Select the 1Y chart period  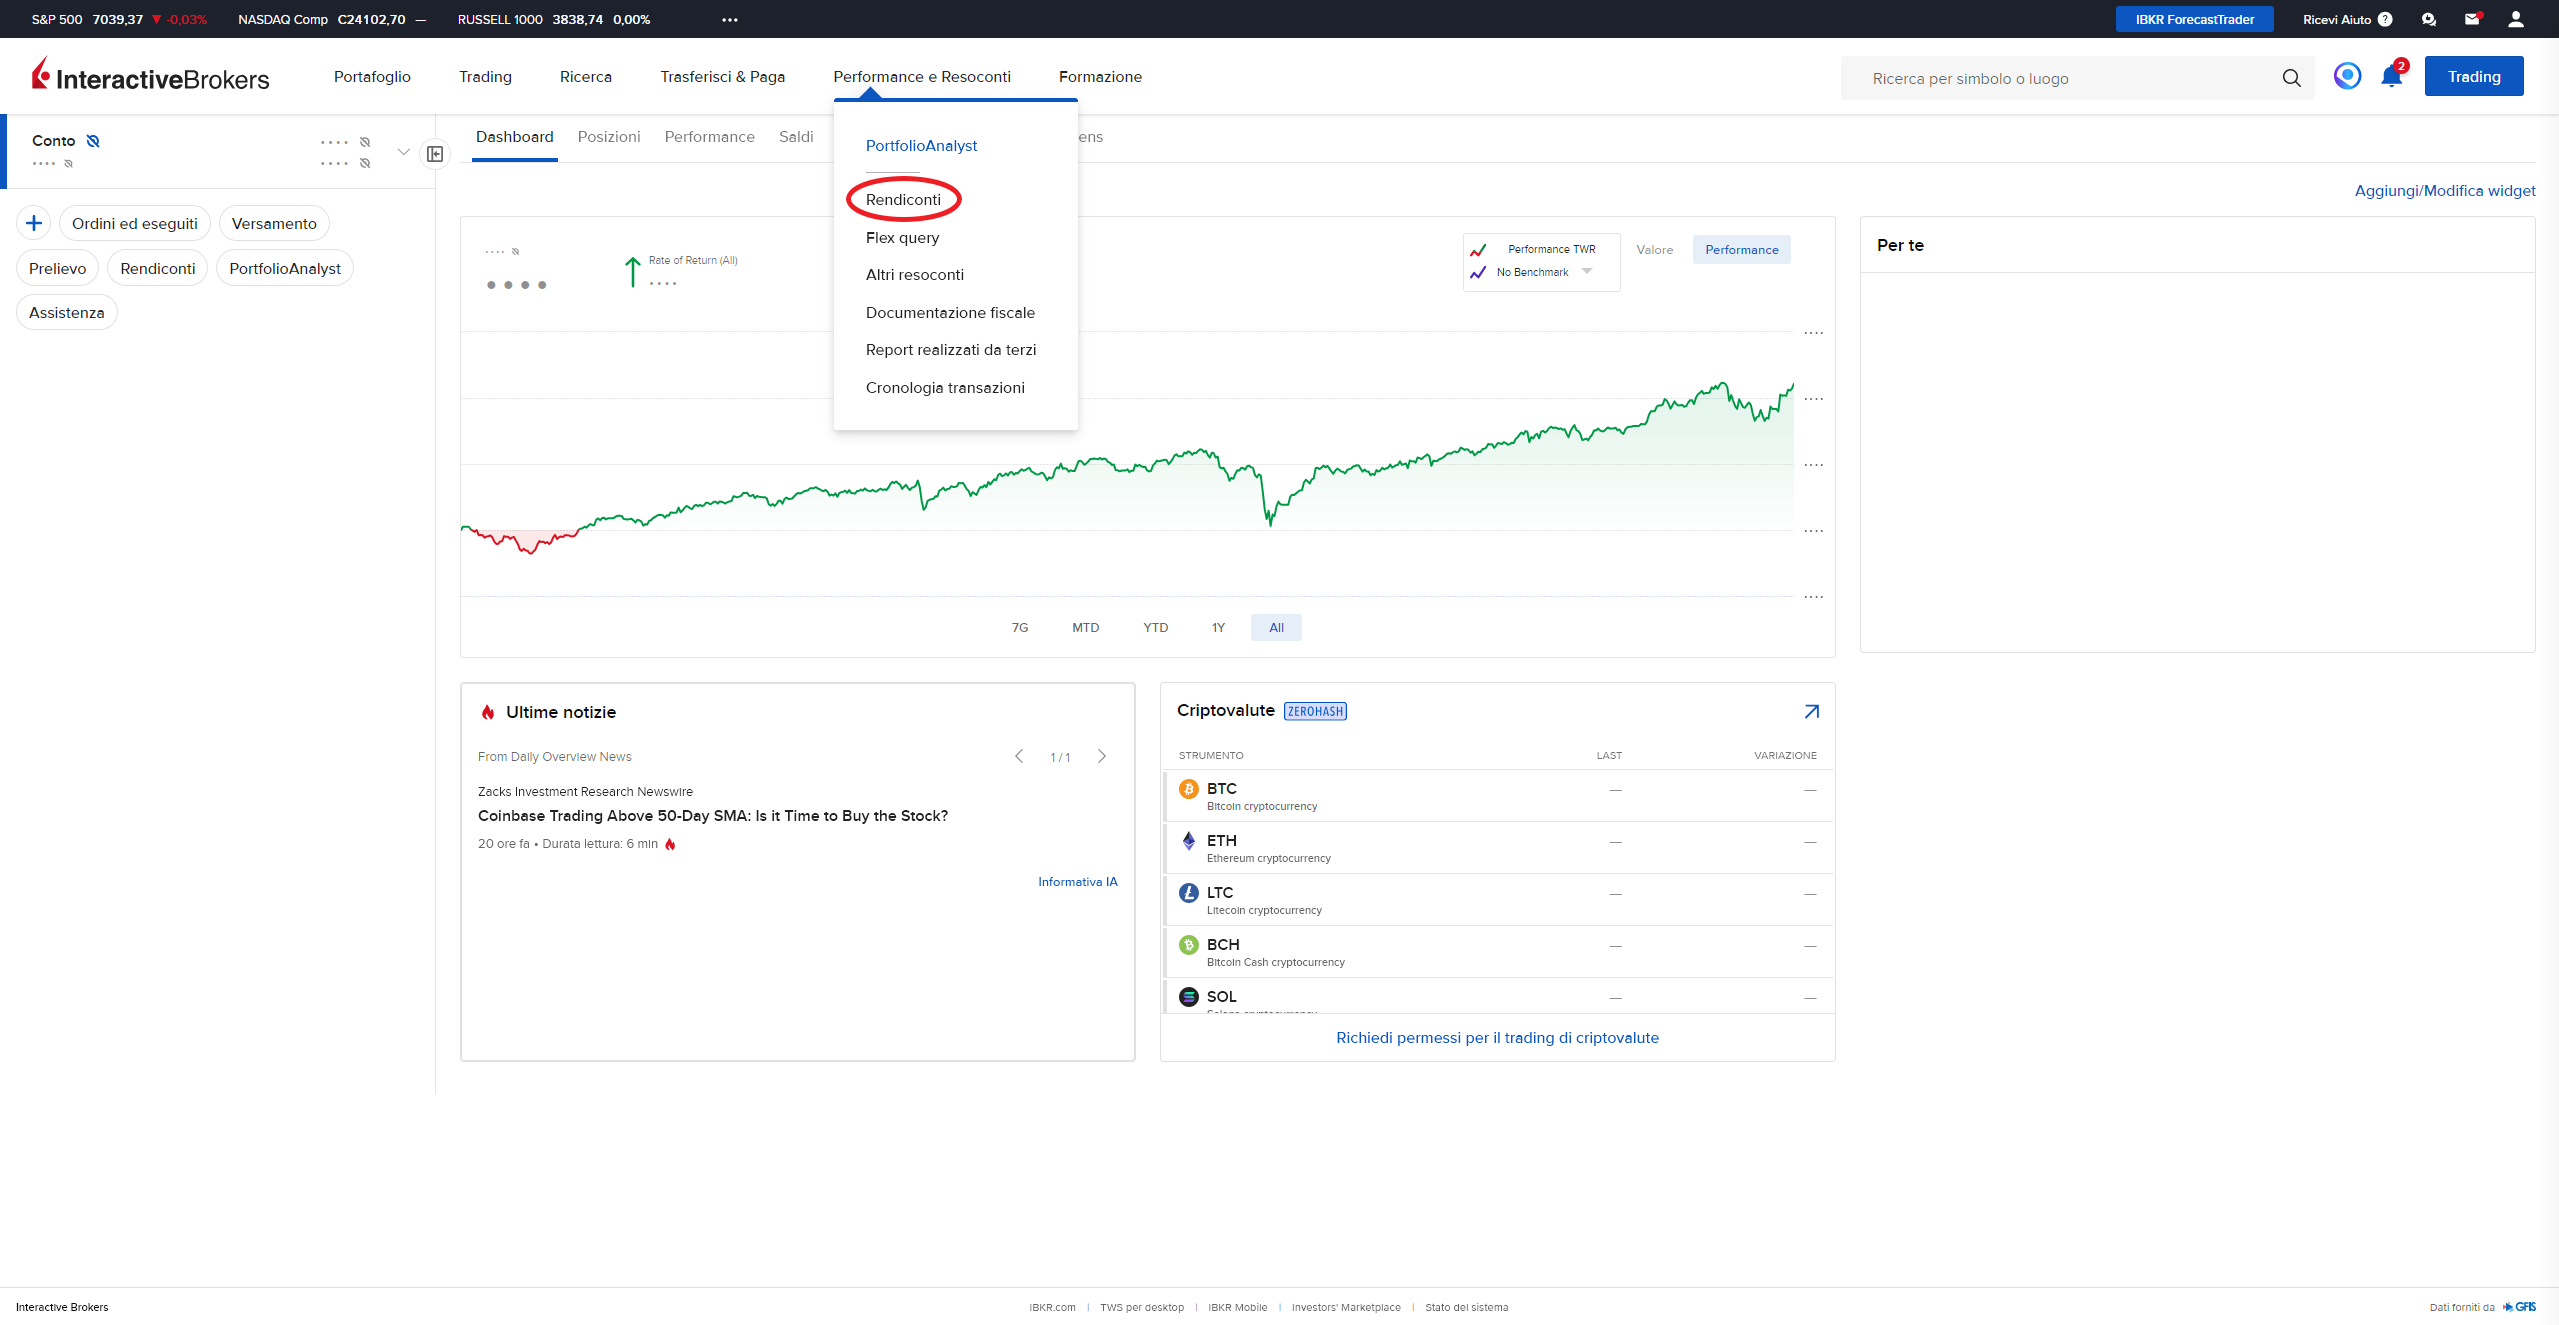pos(1218,628)
